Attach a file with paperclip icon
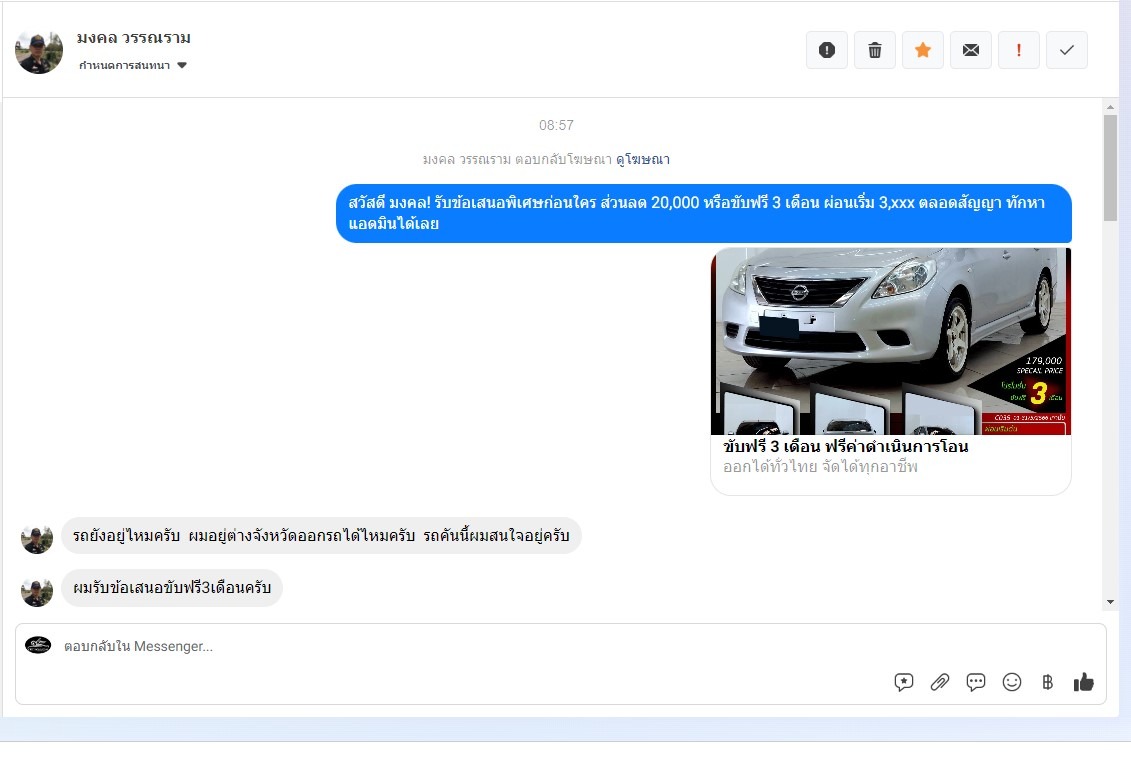The width and height of the screenshot is (1131, 760). [x=940, y=682]
